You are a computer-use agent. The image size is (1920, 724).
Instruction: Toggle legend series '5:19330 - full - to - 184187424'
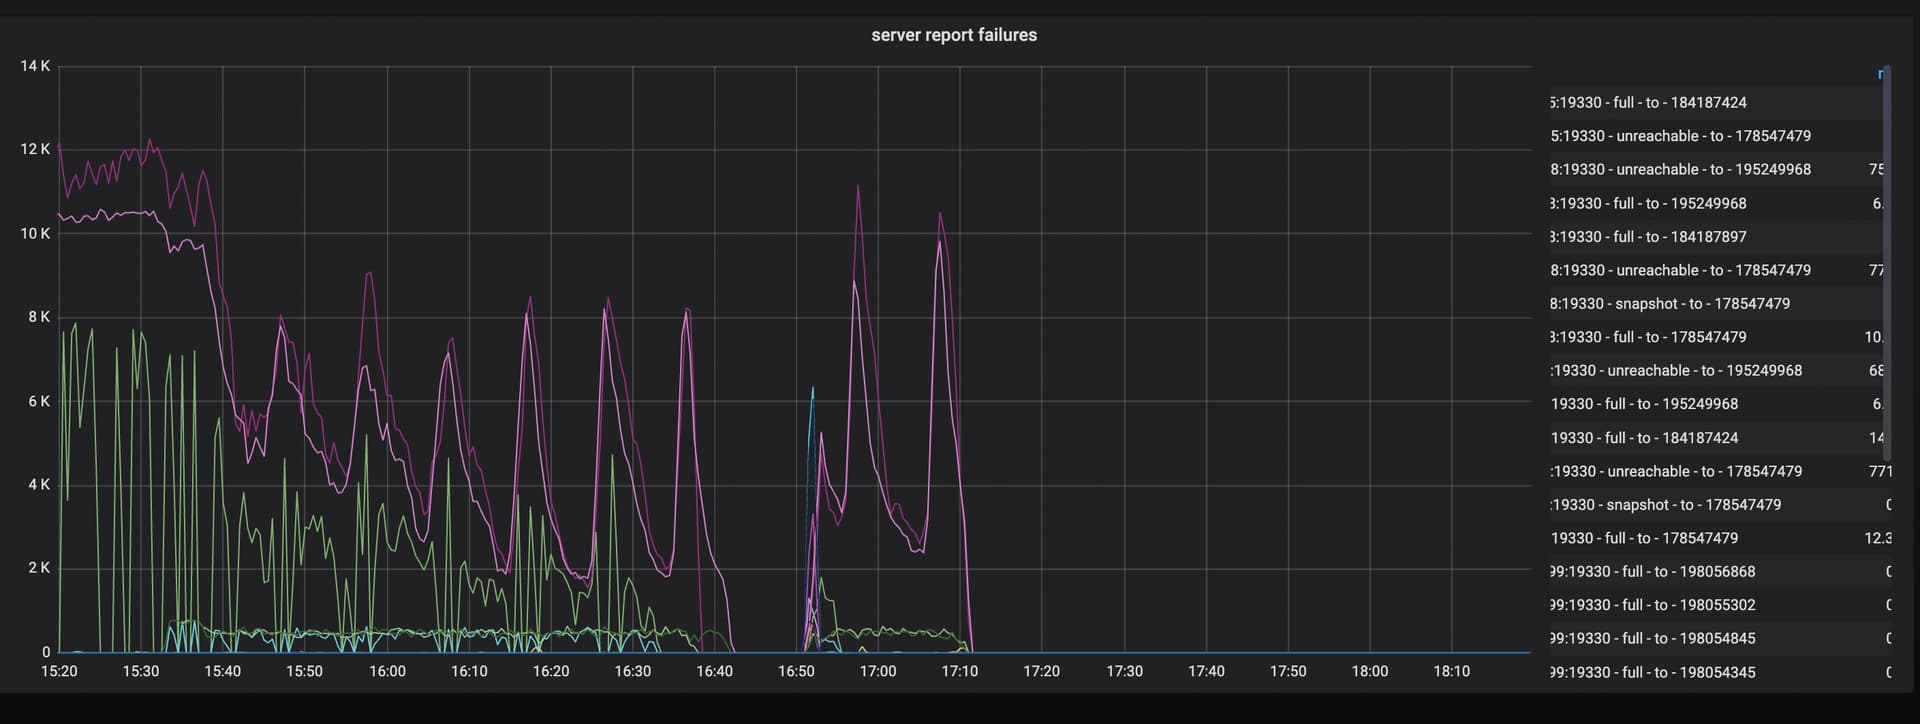click(1648, 102)
